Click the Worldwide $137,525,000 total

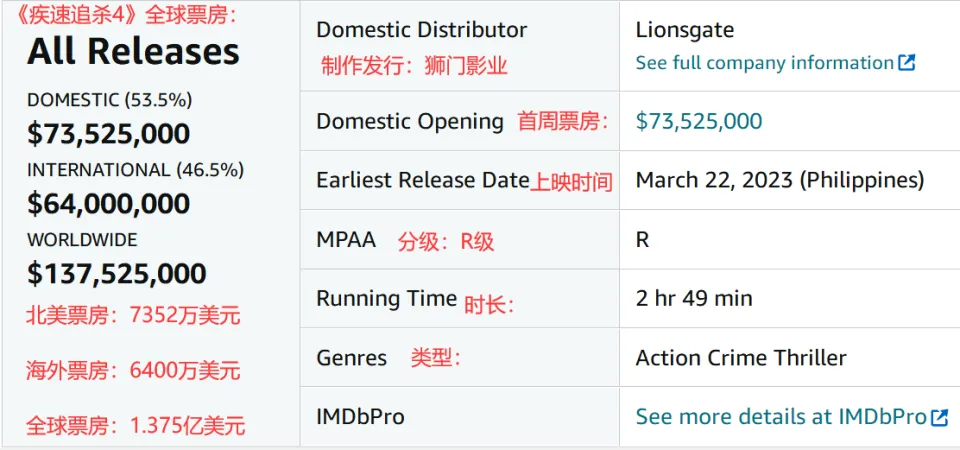116,273
